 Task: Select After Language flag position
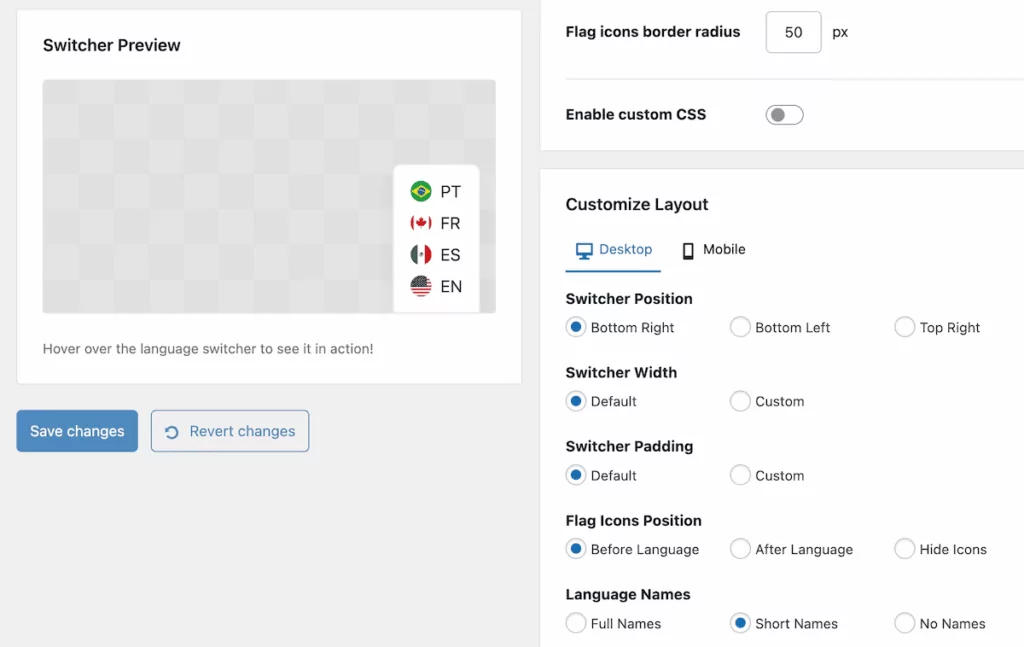click(x=740, y=549)
